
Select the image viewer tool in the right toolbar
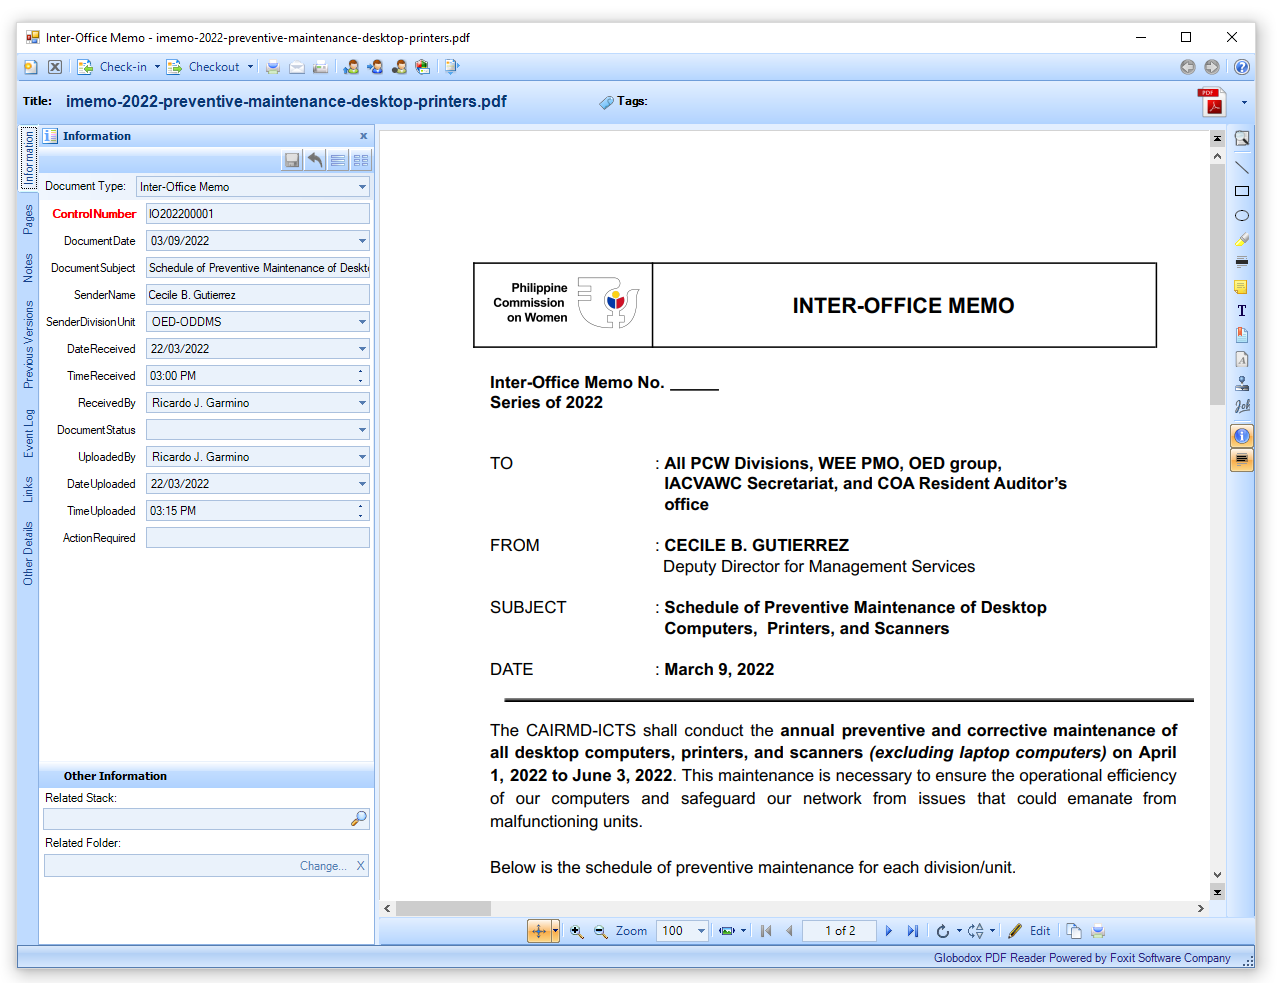[1242, 139]
